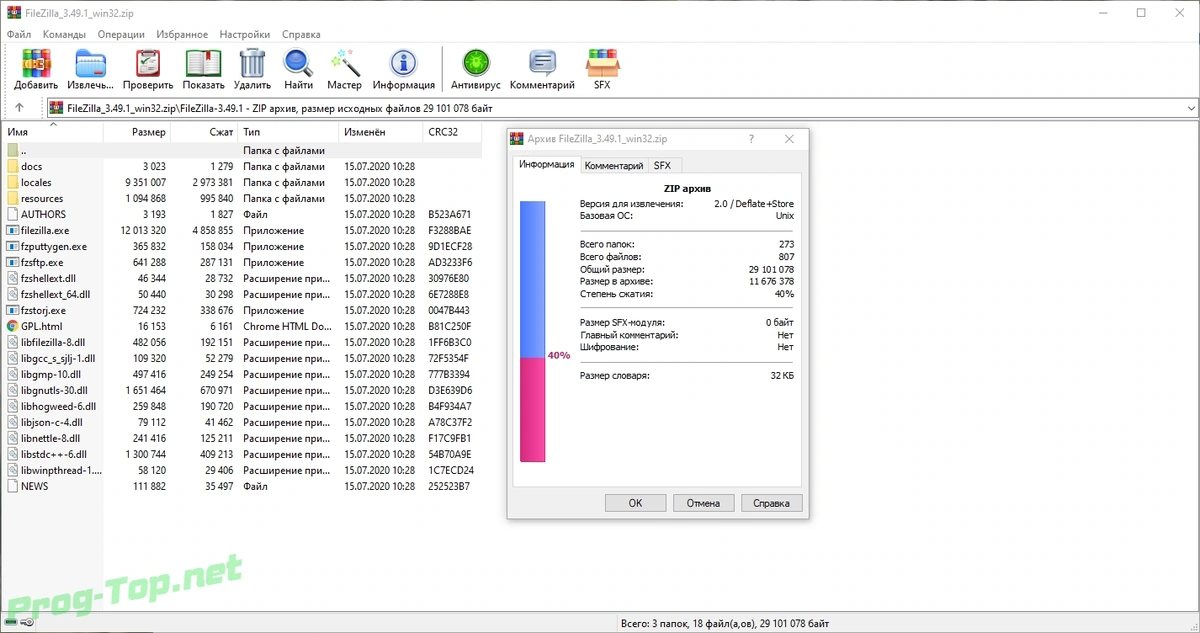Select the fzputtygen.exe file name
The image size is (1200, 633).
coord(54,246)
